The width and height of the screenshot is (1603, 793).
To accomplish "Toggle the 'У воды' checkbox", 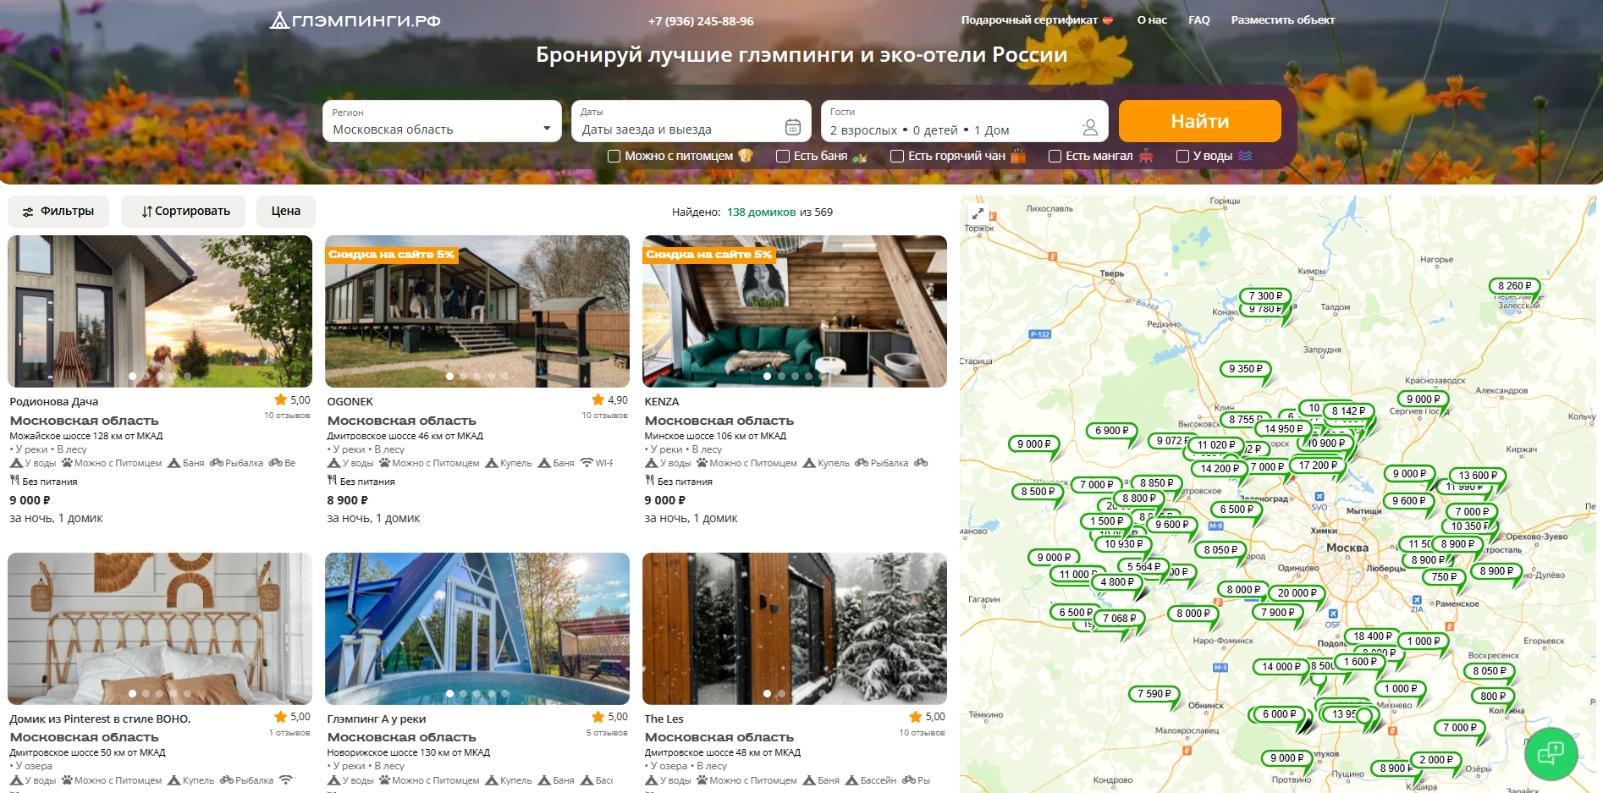I will (x=1182, y=156).
